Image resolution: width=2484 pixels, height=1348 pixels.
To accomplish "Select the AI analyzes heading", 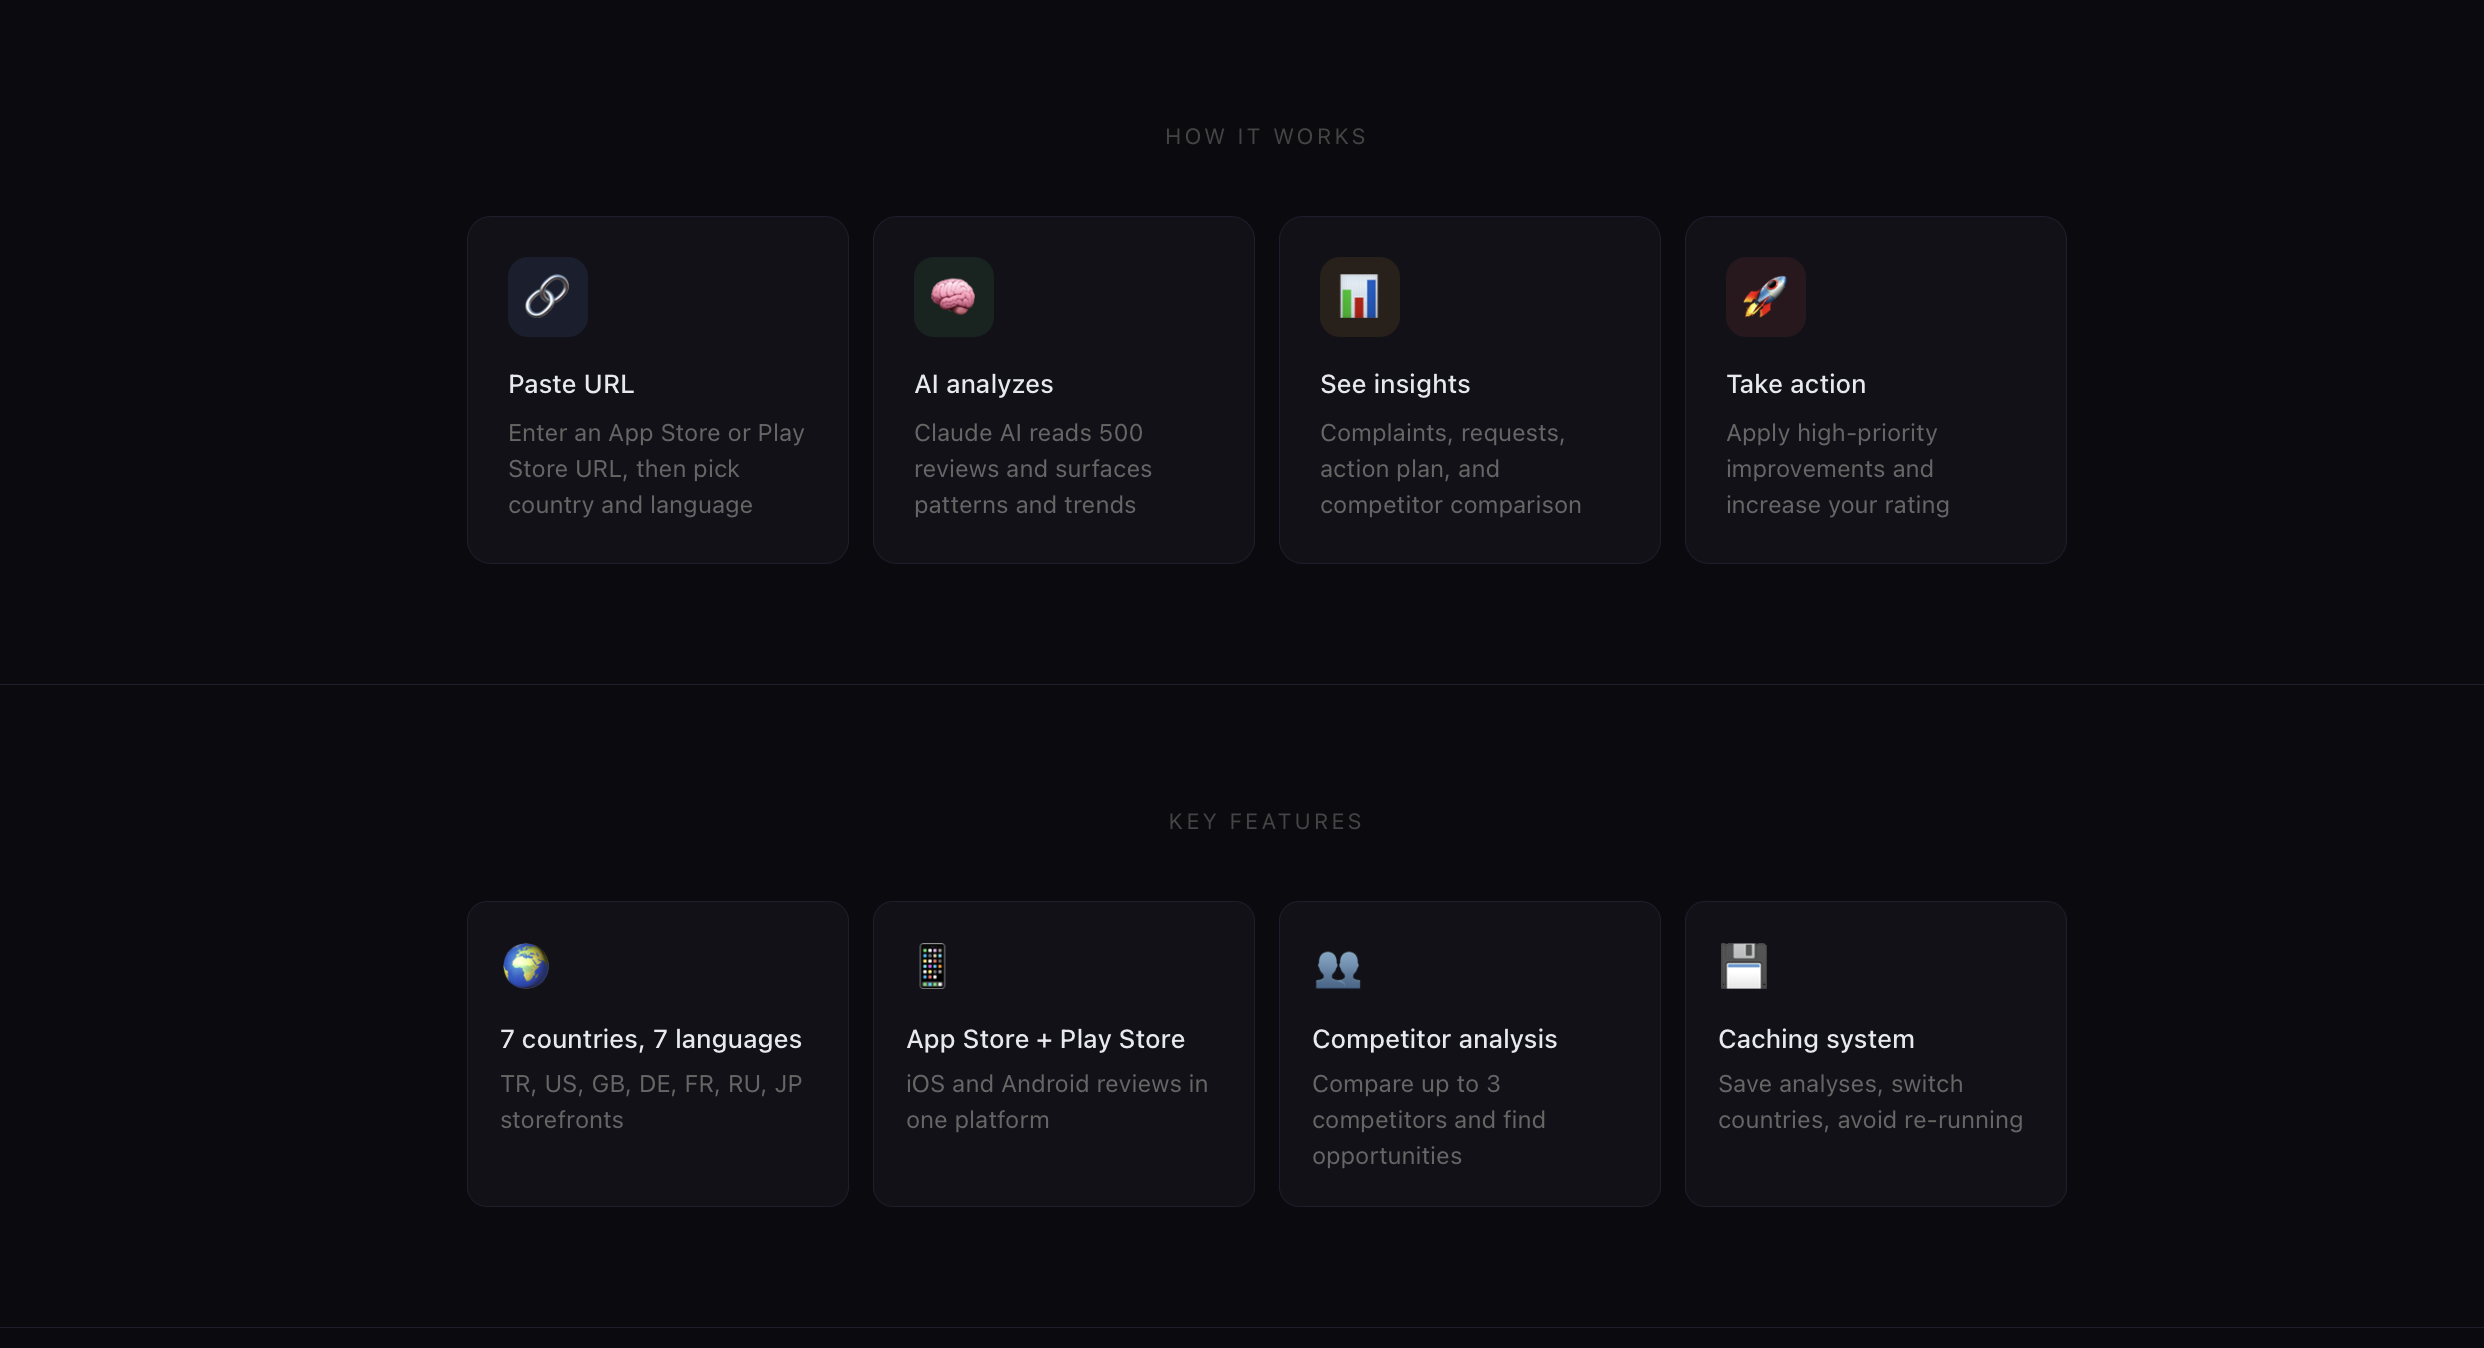I will coord(983,384).
